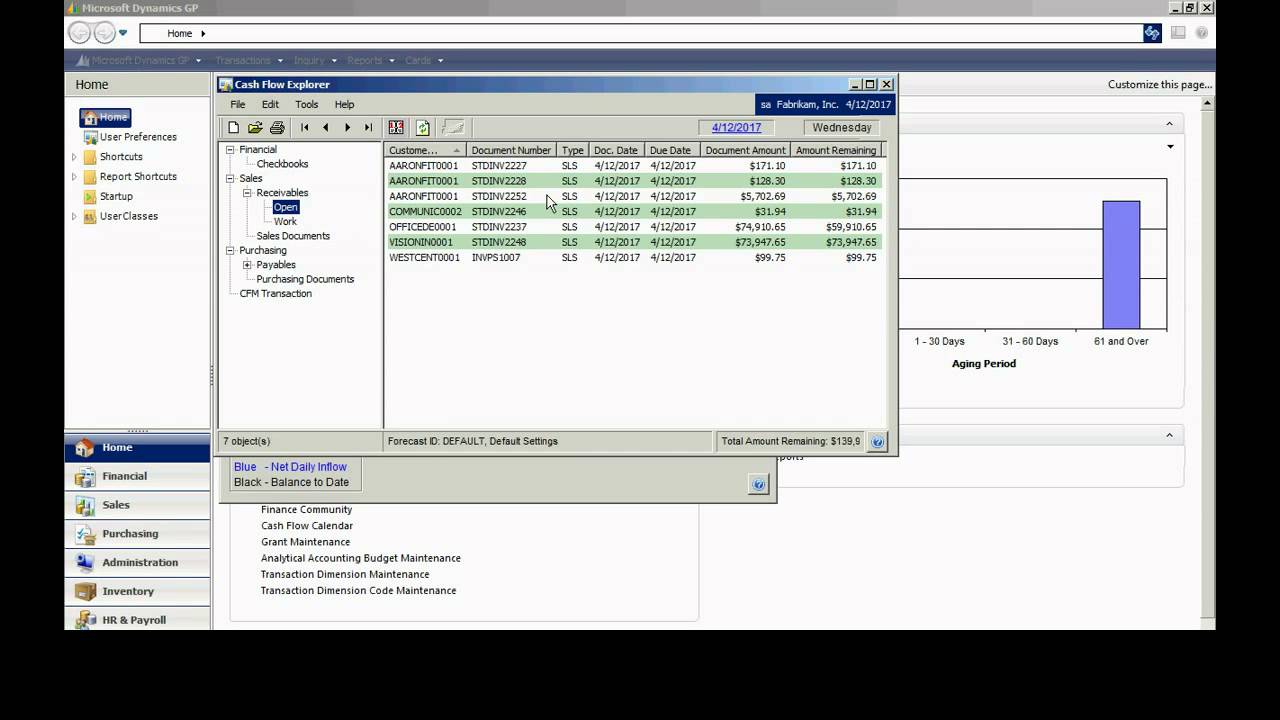1280x720 pixels.
Task: Click the 4/12/2017 date link
Action: [736, 128]
